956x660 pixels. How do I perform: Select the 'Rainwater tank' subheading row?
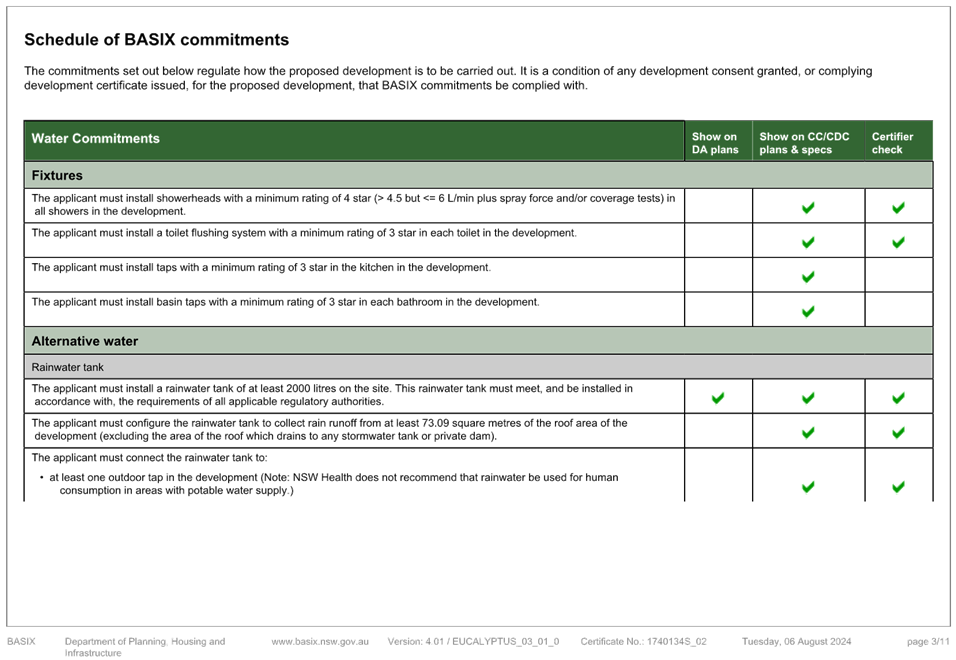coord(479,367)
